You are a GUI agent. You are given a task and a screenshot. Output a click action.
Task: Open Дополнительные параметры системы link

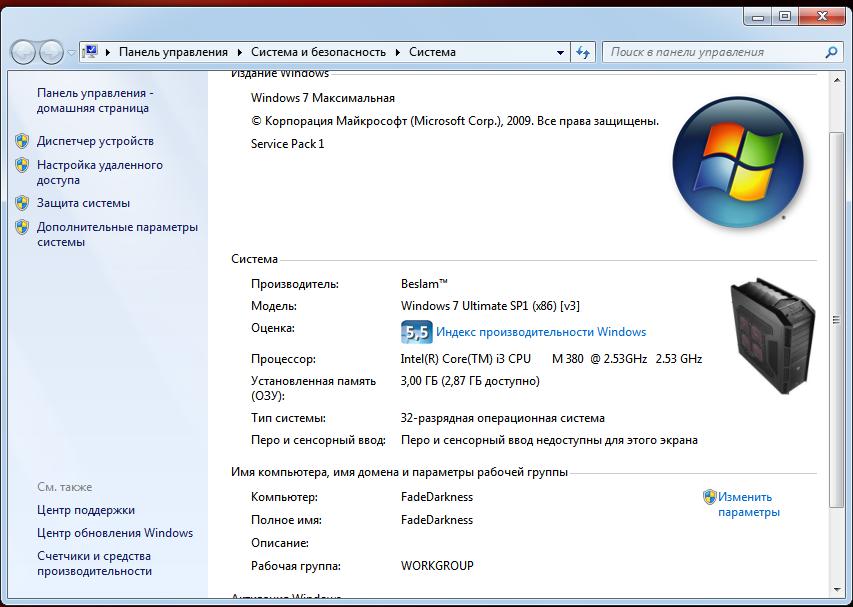pyautogui.click(x=118, y=234)
